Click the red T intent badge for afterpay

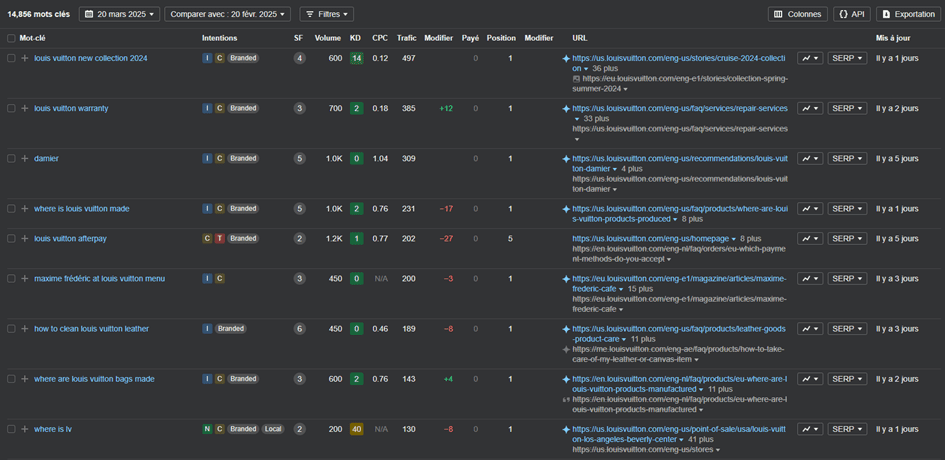point(219,238)
